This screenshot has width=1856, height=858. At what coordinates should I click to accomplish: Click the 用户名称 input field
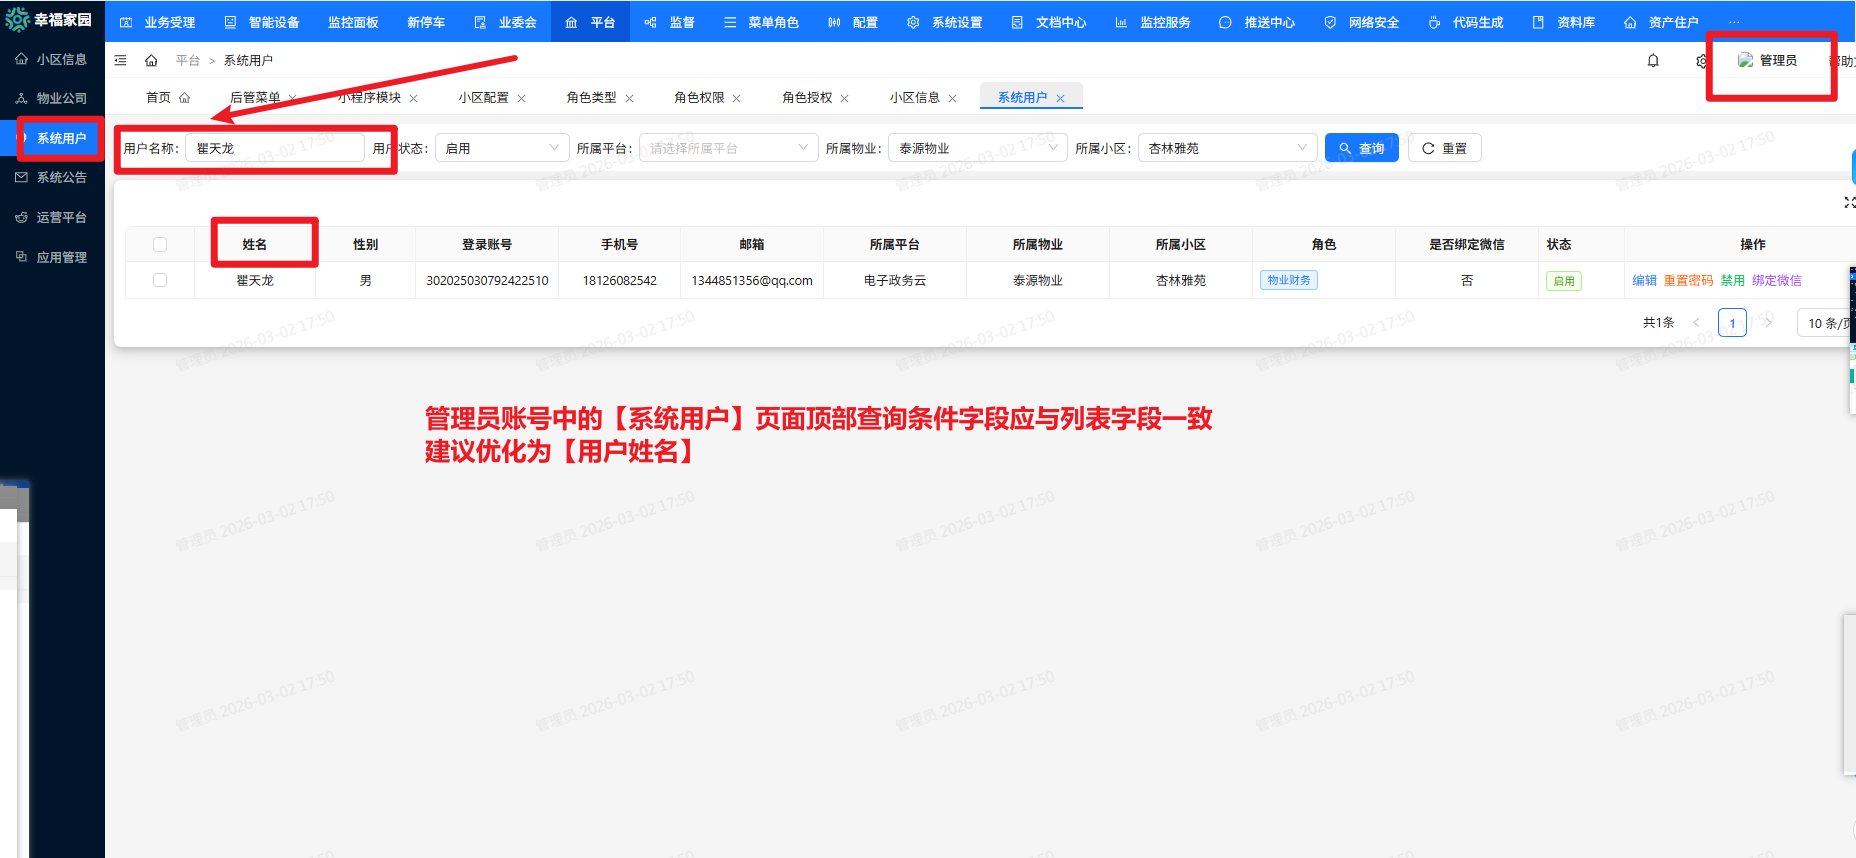pyautogui.click(x=275, y=148)
